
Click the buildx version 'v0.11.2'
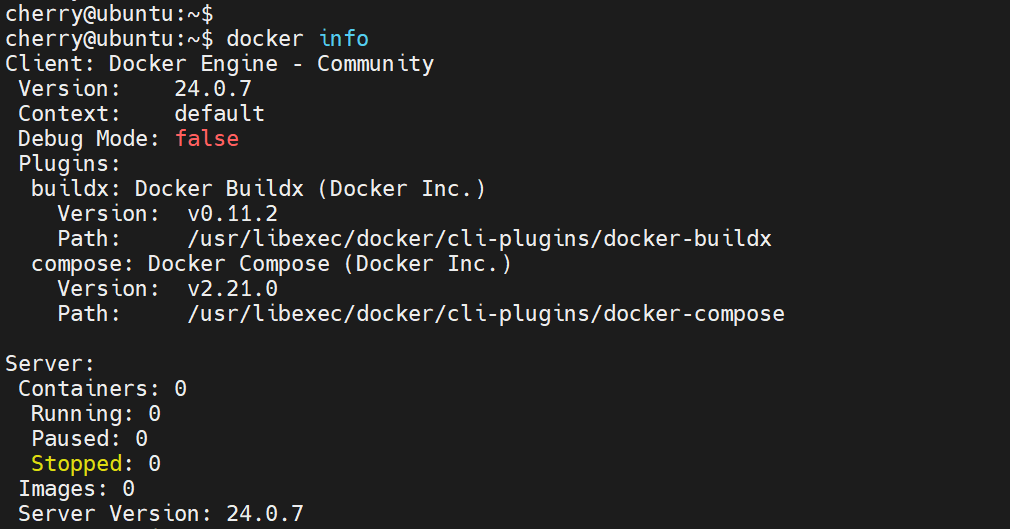[232, 214]
